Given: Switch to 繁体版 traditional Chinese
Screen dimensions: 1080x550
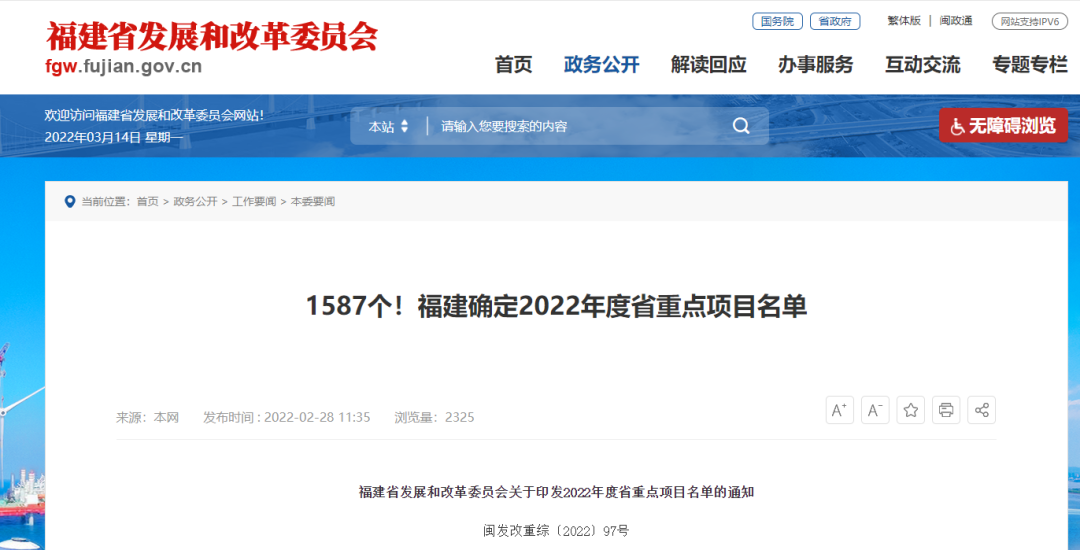Looking at the screenshot, I should point(904,21).
